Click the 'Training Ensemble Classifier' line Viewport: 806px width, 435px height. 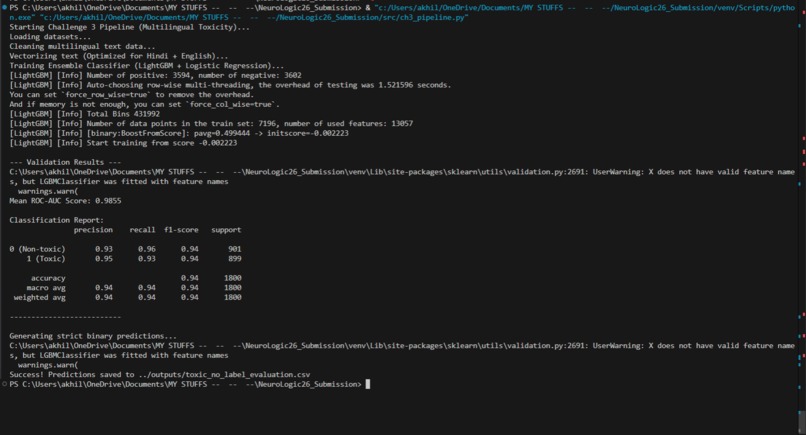pyautogui.click(x=146, y=66)
